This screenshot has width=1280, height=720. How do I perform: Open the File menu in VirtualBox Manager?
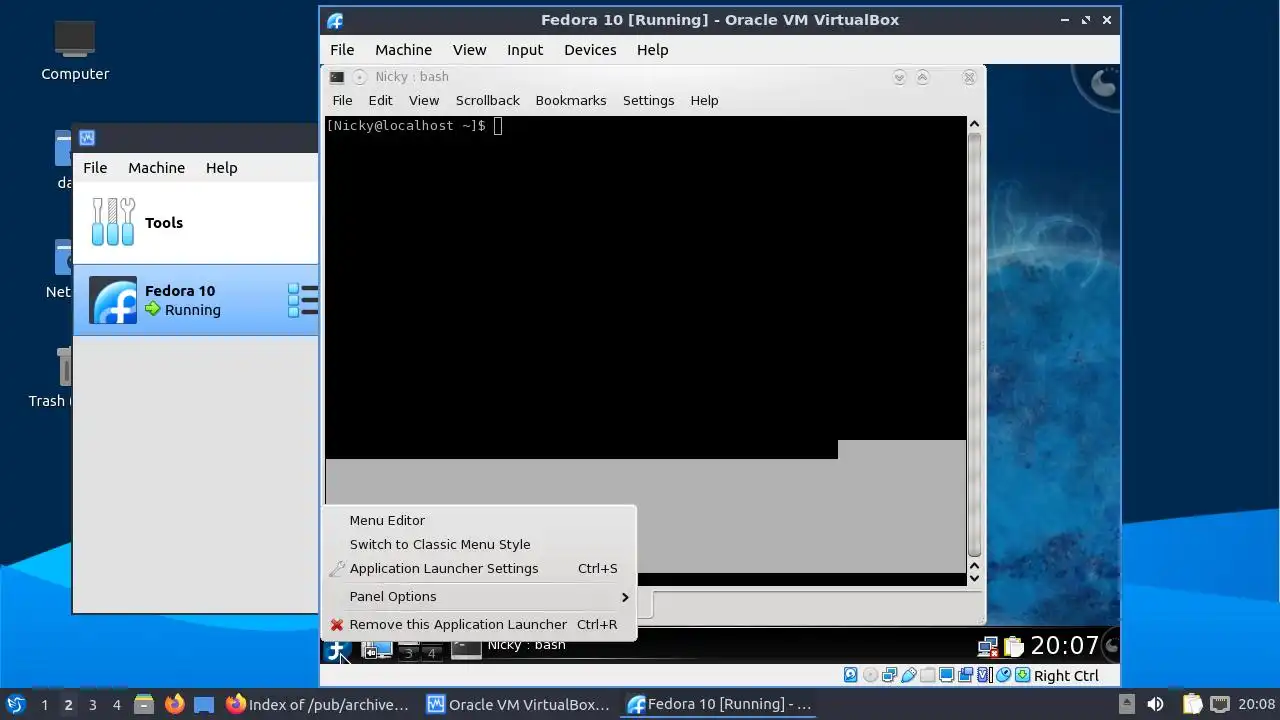[95, 168]
